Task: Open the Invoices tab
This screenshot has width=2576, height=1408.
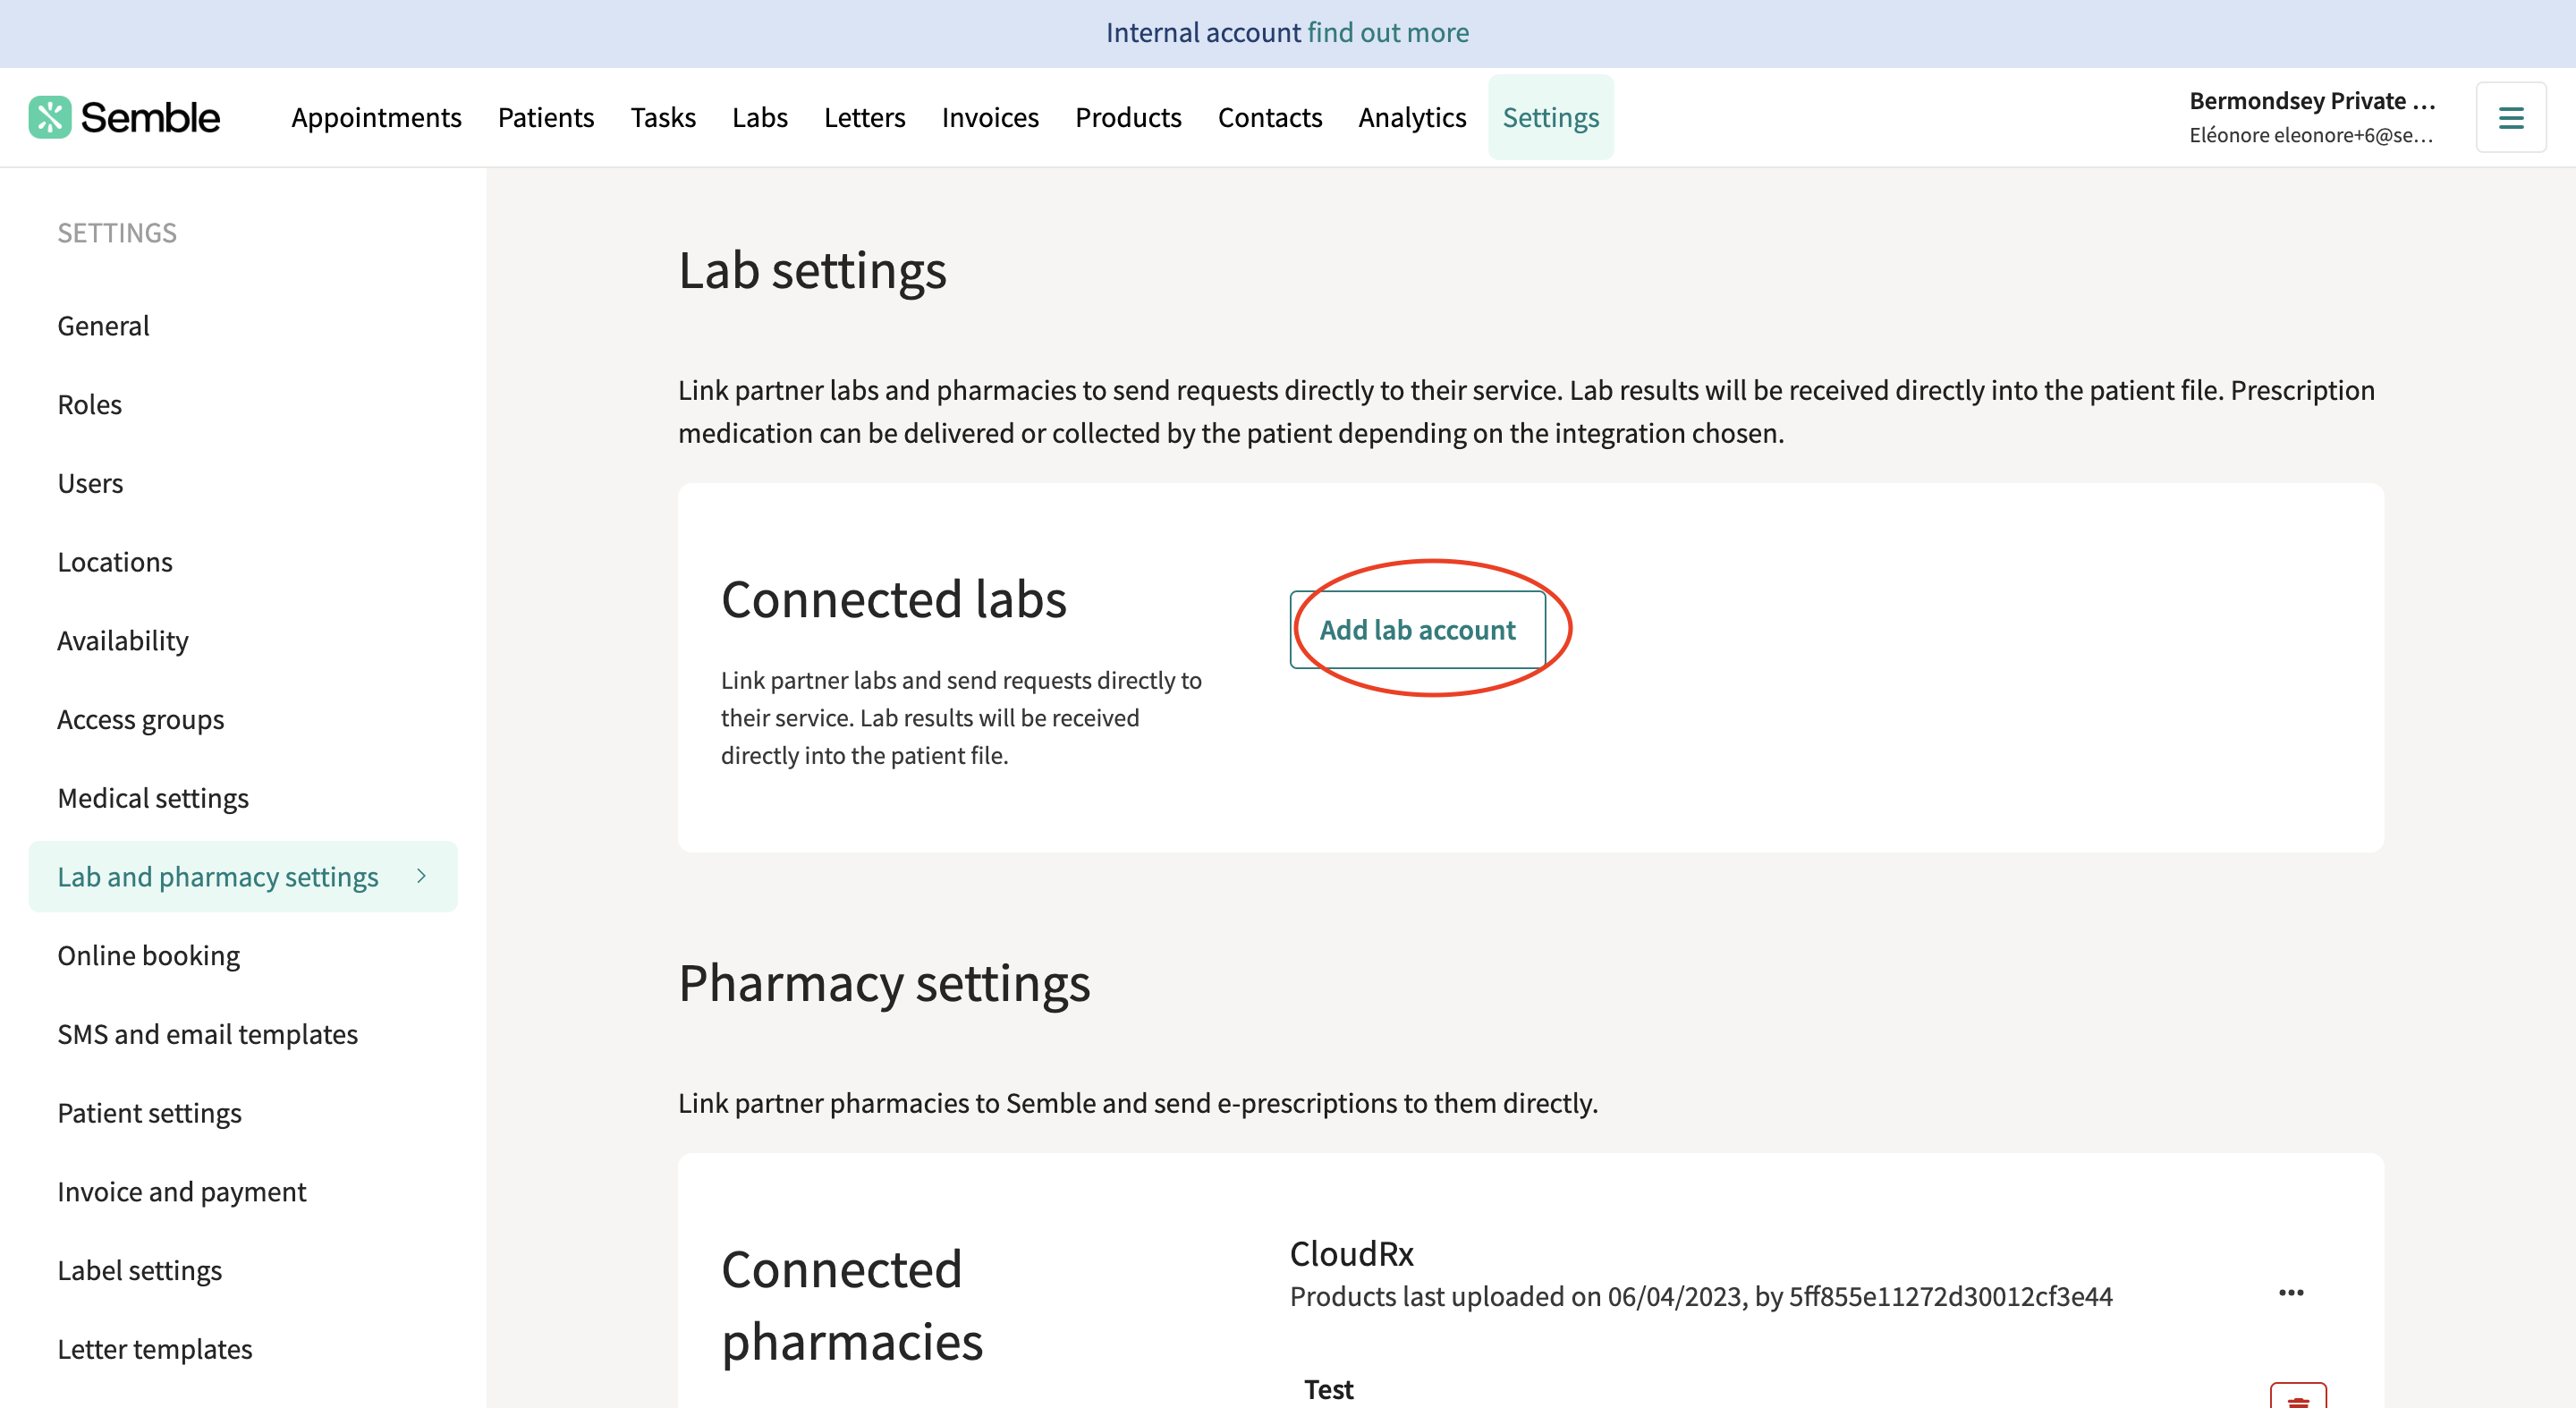Action: (989, 117)
